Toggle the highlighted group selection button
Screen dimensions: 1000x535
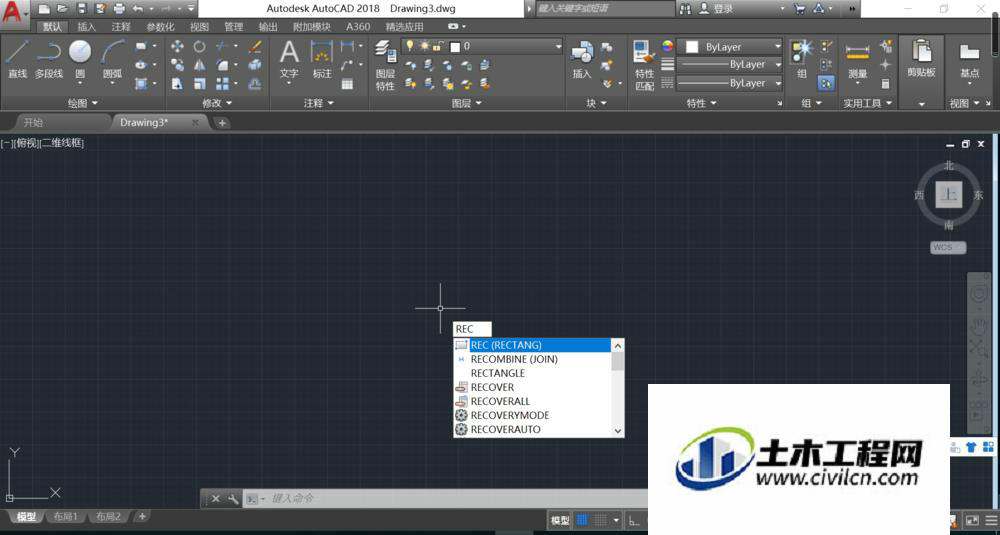click(x=826, y=83)
